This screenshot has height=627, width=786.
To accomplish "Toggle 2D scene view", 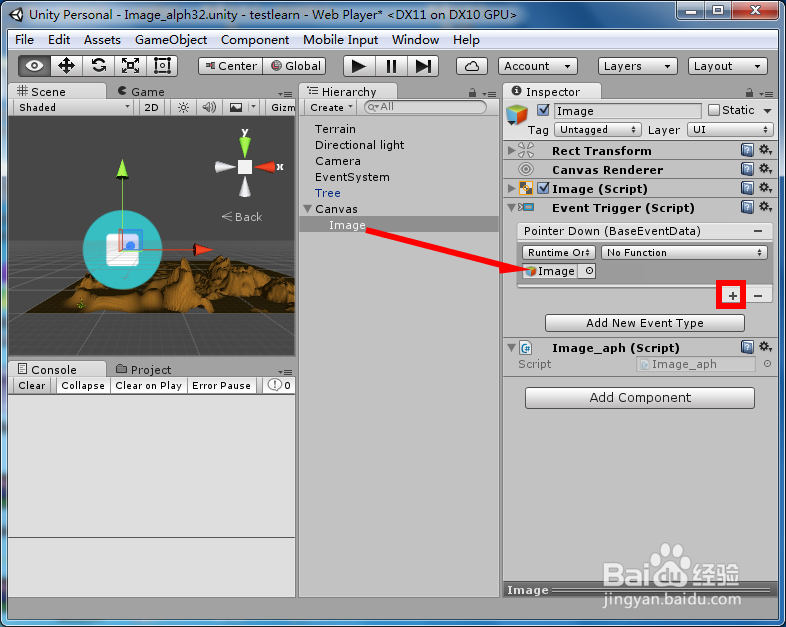I will click(x=151, y=107).
